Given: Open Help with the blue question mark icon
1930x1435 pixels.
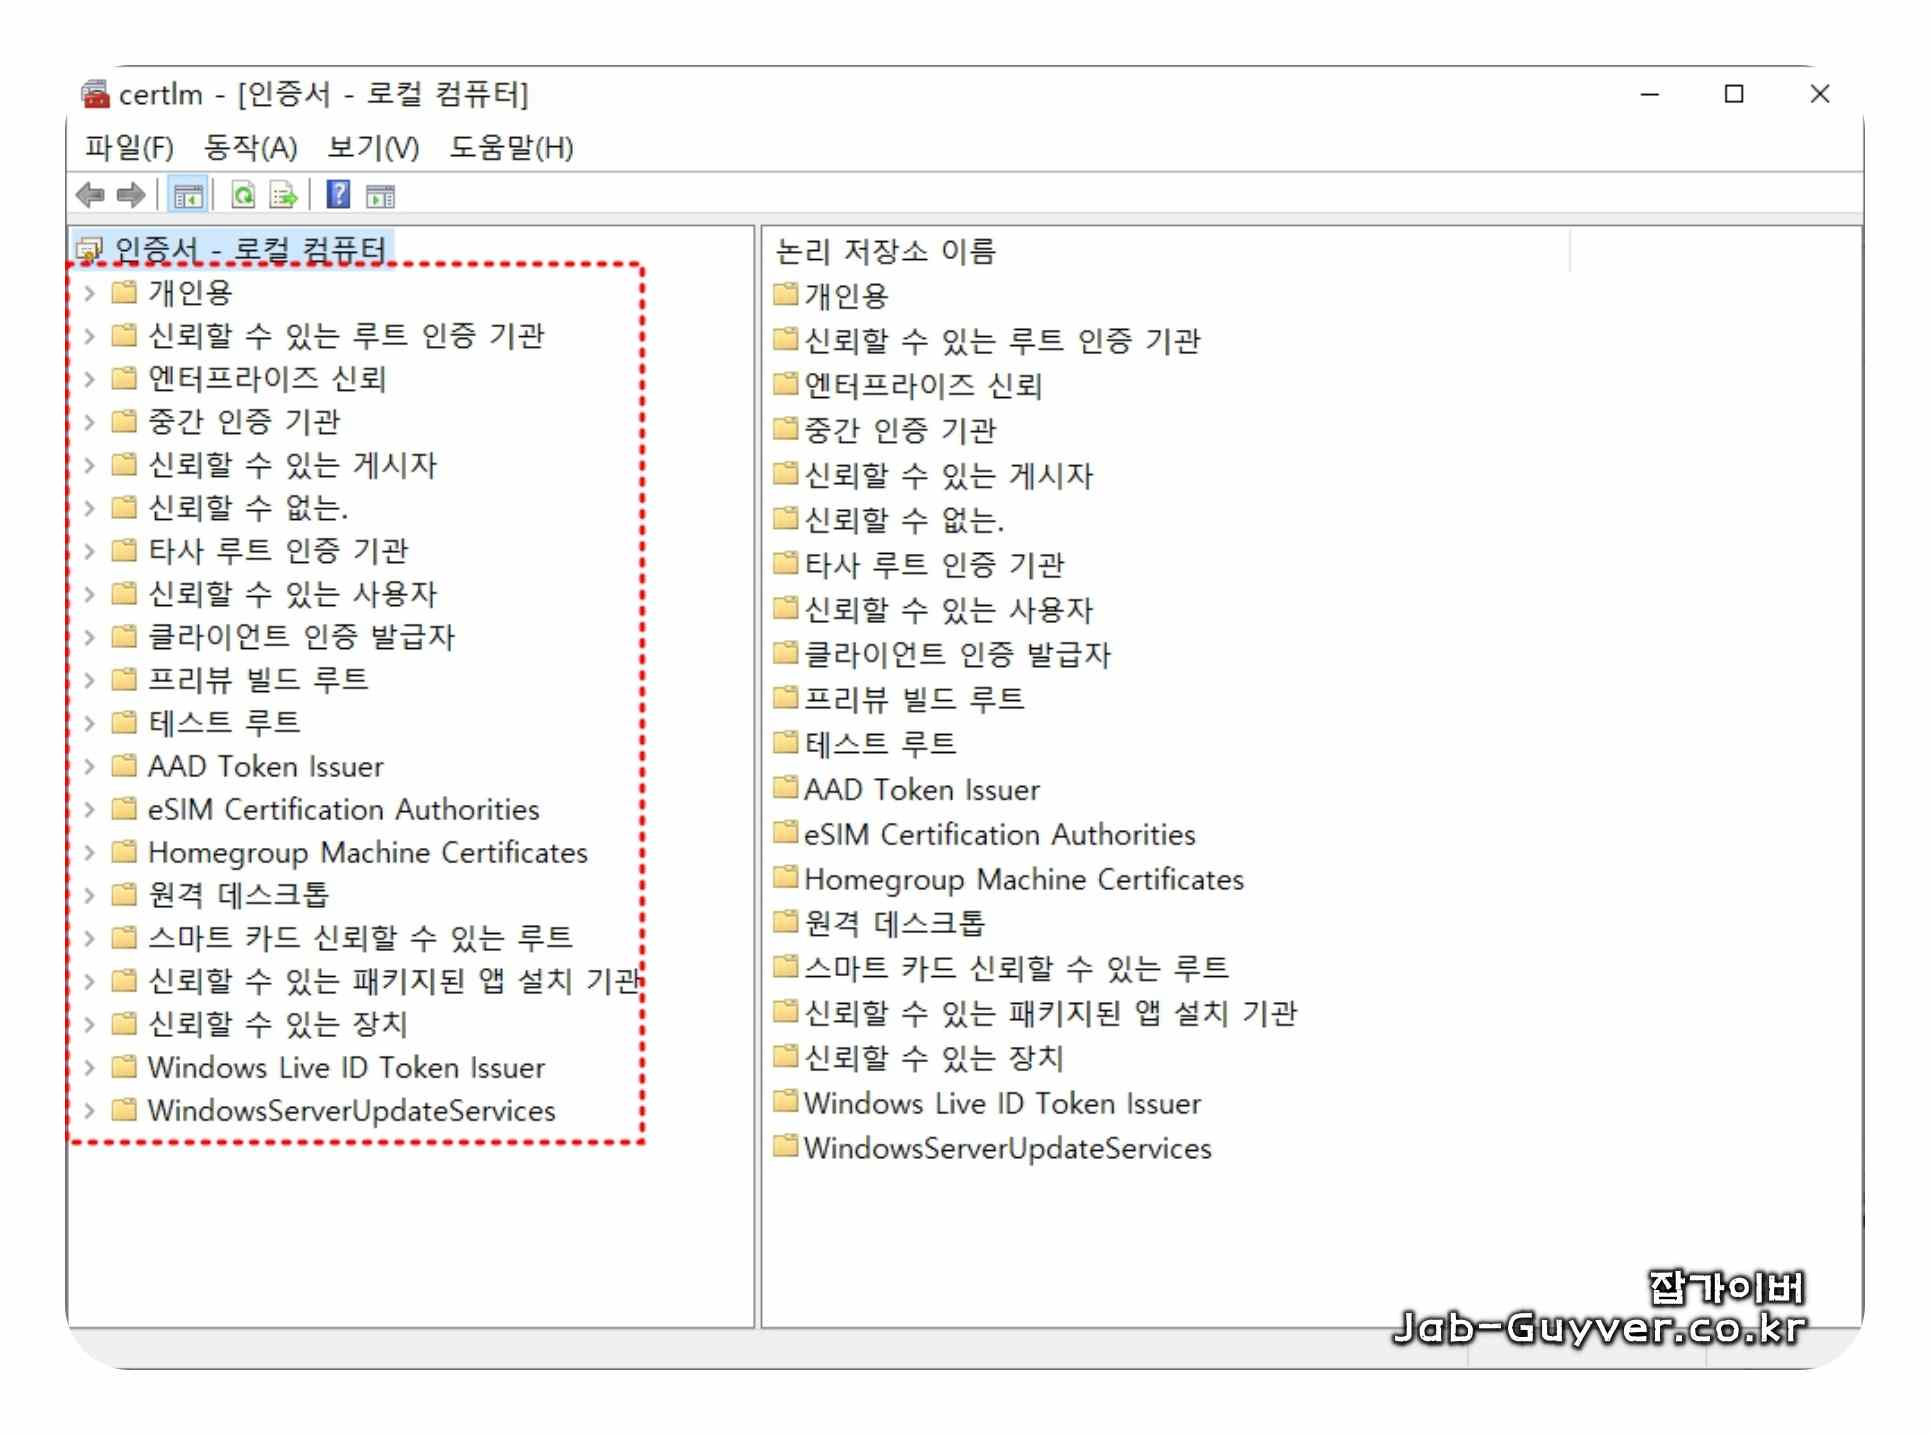Looking at the screenshot, I should point(339,194).
